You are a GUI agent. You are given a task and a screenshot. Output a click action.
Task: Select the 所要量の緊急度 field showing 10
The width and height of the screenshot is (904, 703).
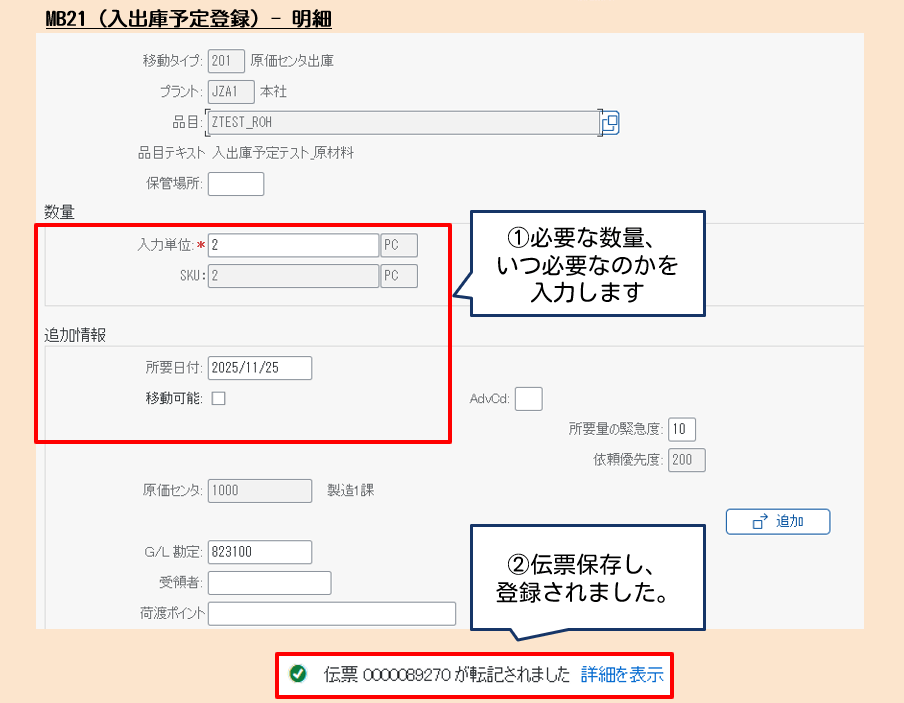tap(684, 428)
